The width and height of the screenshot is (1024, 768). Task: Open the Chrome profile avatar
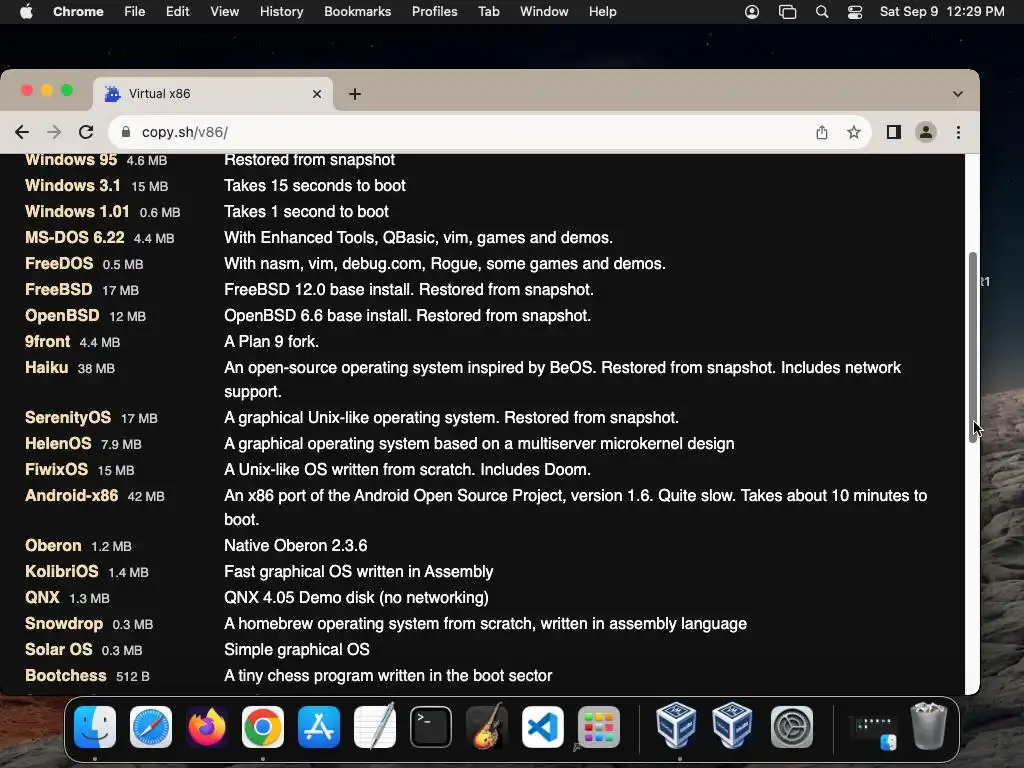(x=925, y=132)
